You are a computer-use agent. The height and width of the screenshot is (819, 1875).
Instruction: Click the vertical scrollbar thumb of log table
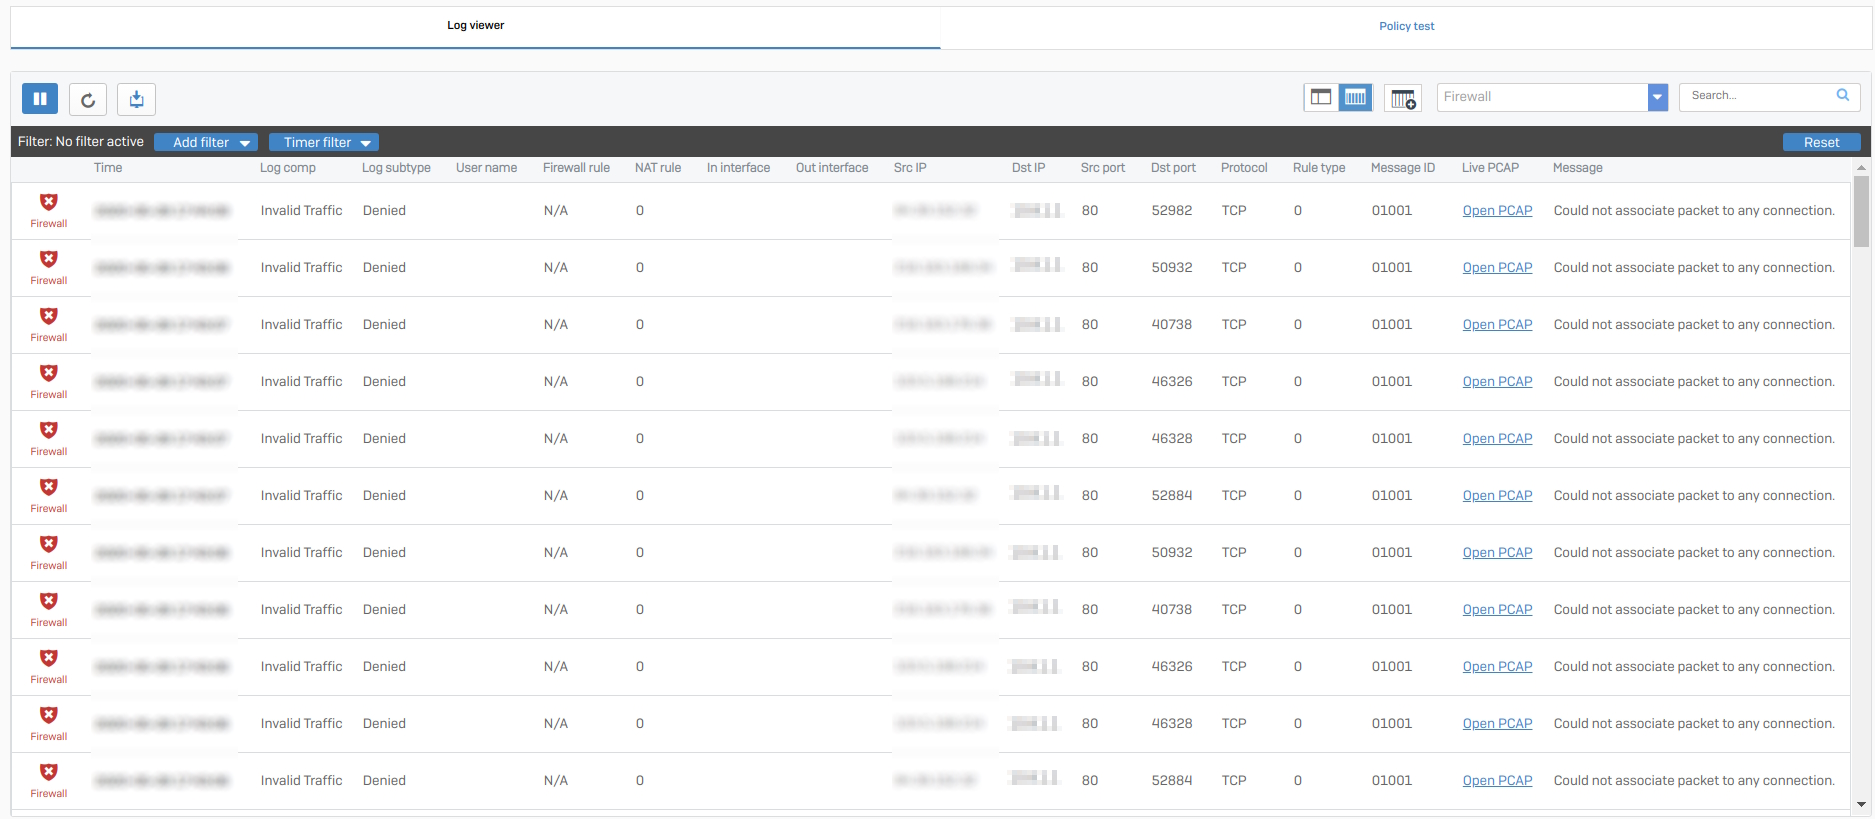point(1860,211)
